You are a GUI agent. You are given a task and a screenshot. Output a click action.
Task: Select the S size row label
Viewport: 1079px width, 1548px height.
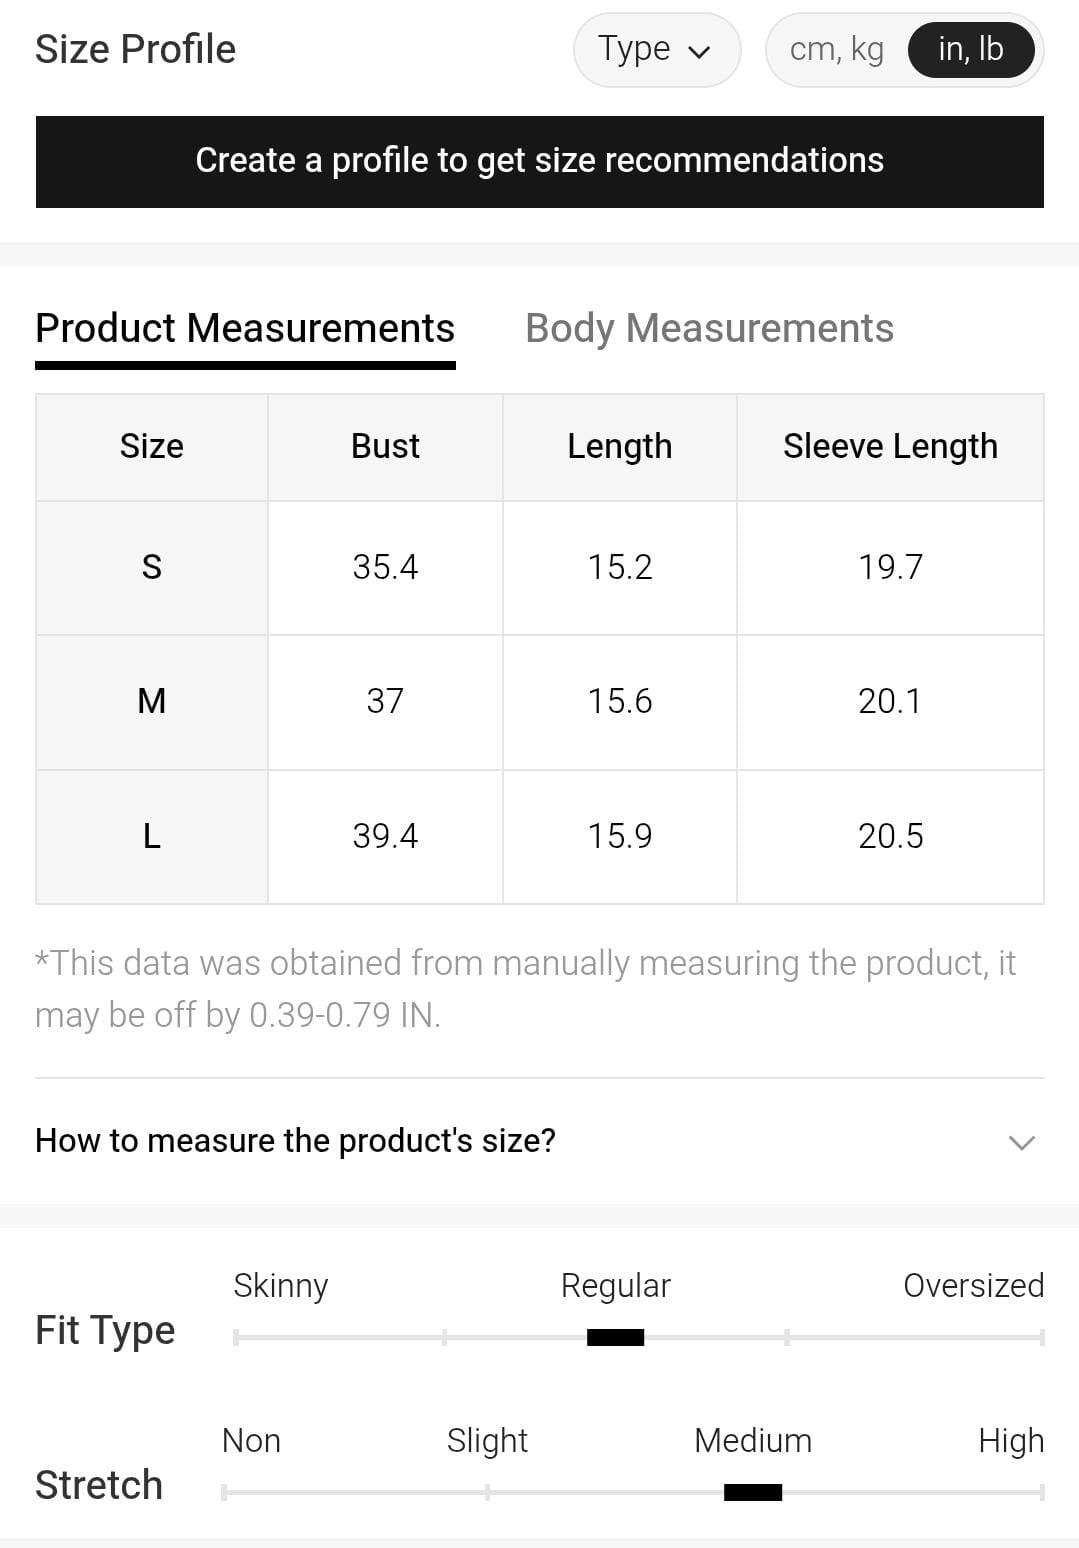152,567
